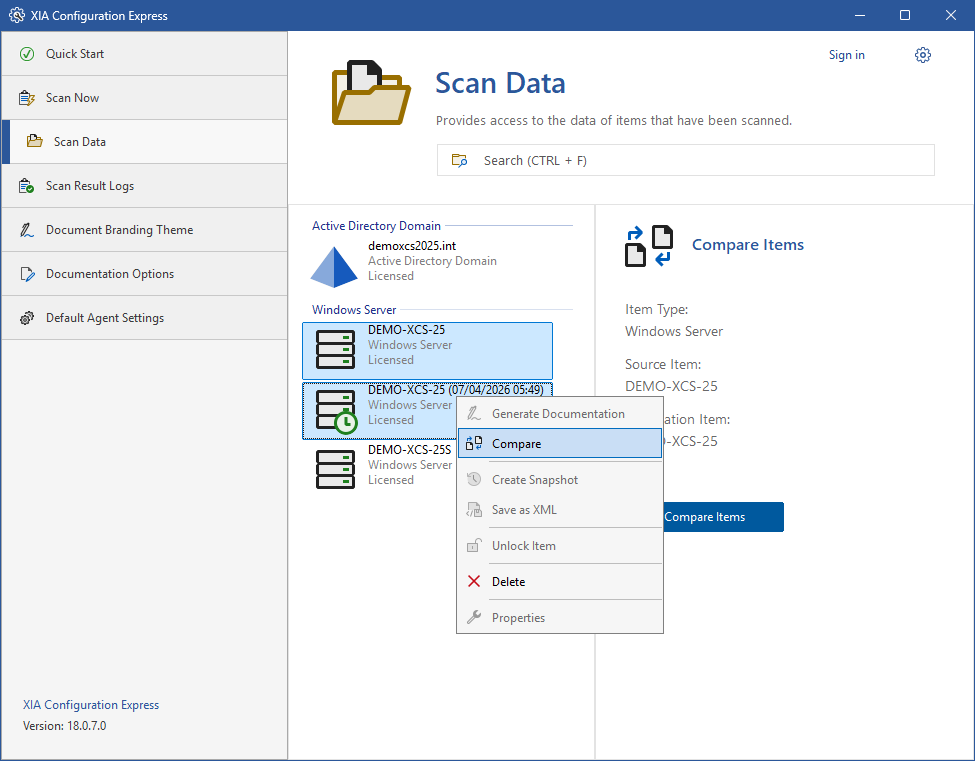The width and height of the screenshot is (975, 761).
Task: Click the red X Delete icon in context menu
Action: click(x=474, y=582)
